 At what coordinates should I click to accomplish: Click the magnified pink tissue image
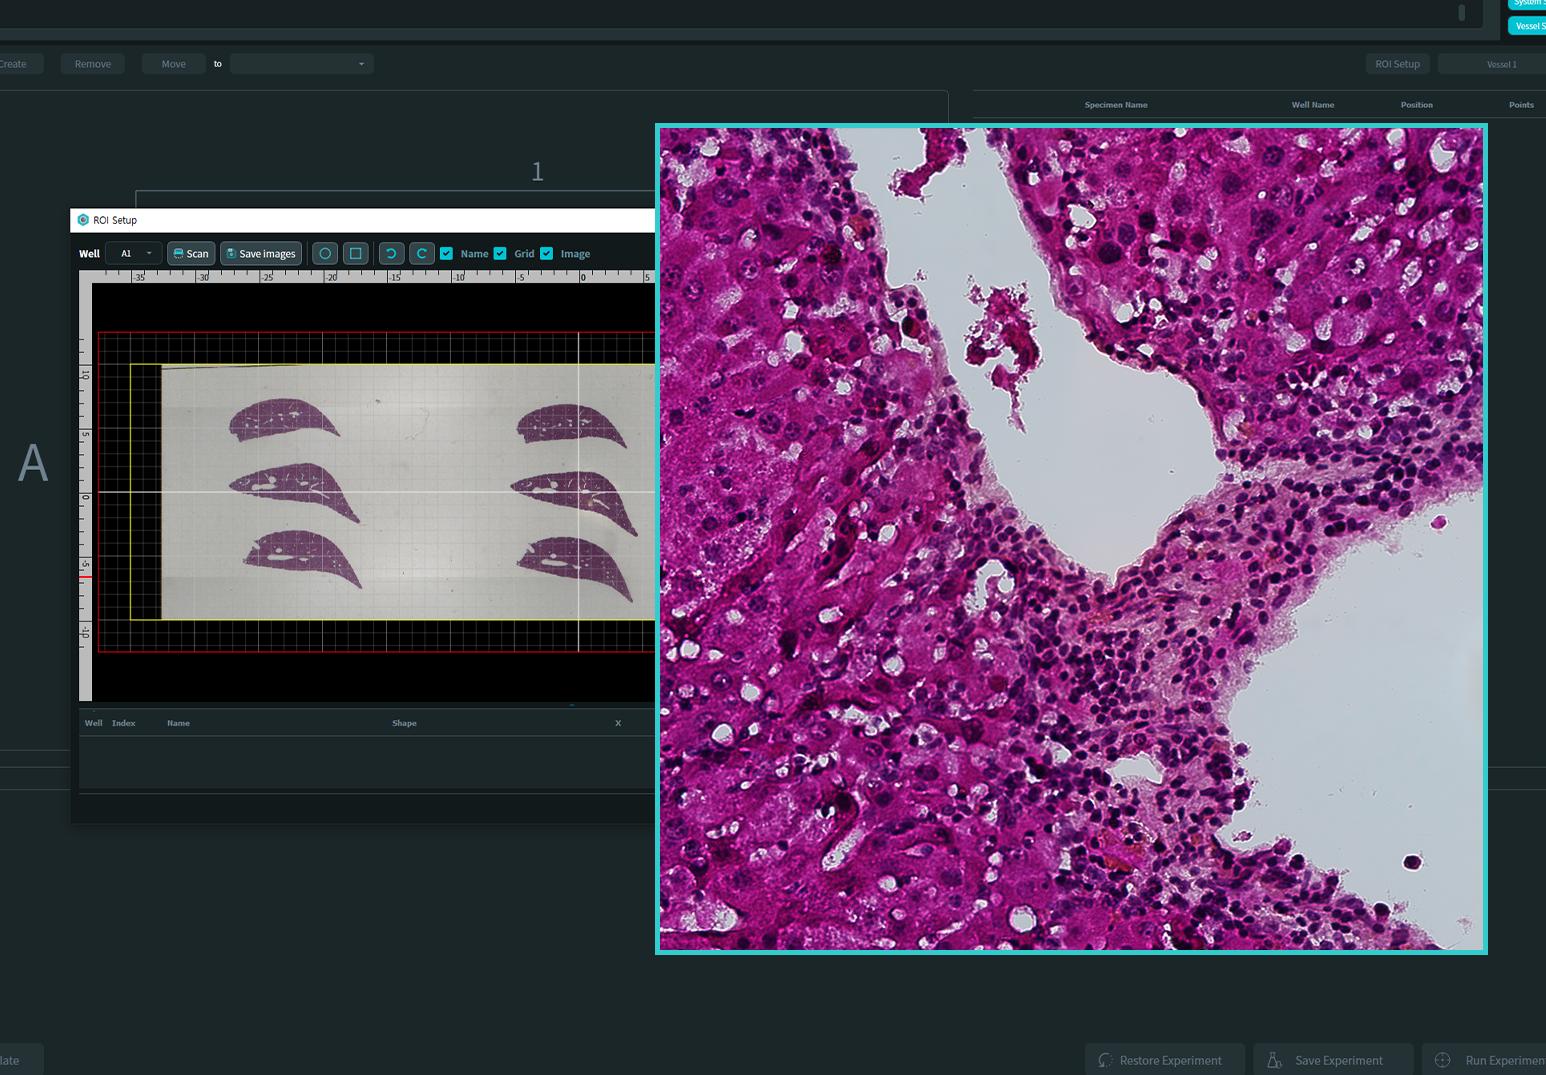(1071, 539)
